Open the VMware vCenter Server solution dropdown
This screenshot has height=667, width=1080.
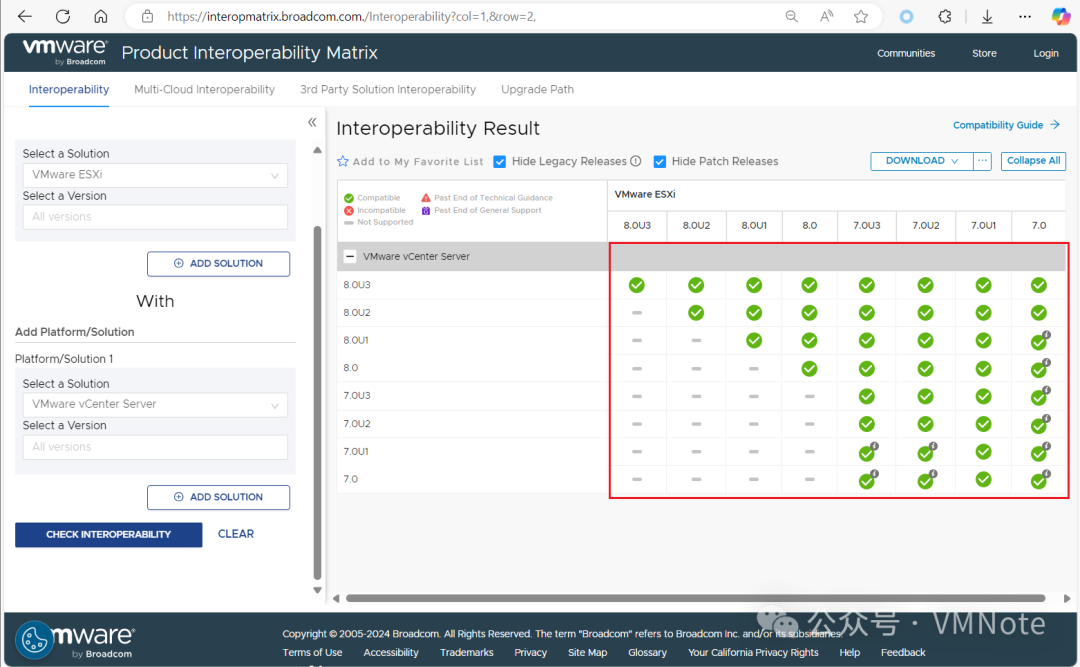(x=155, y=404)
